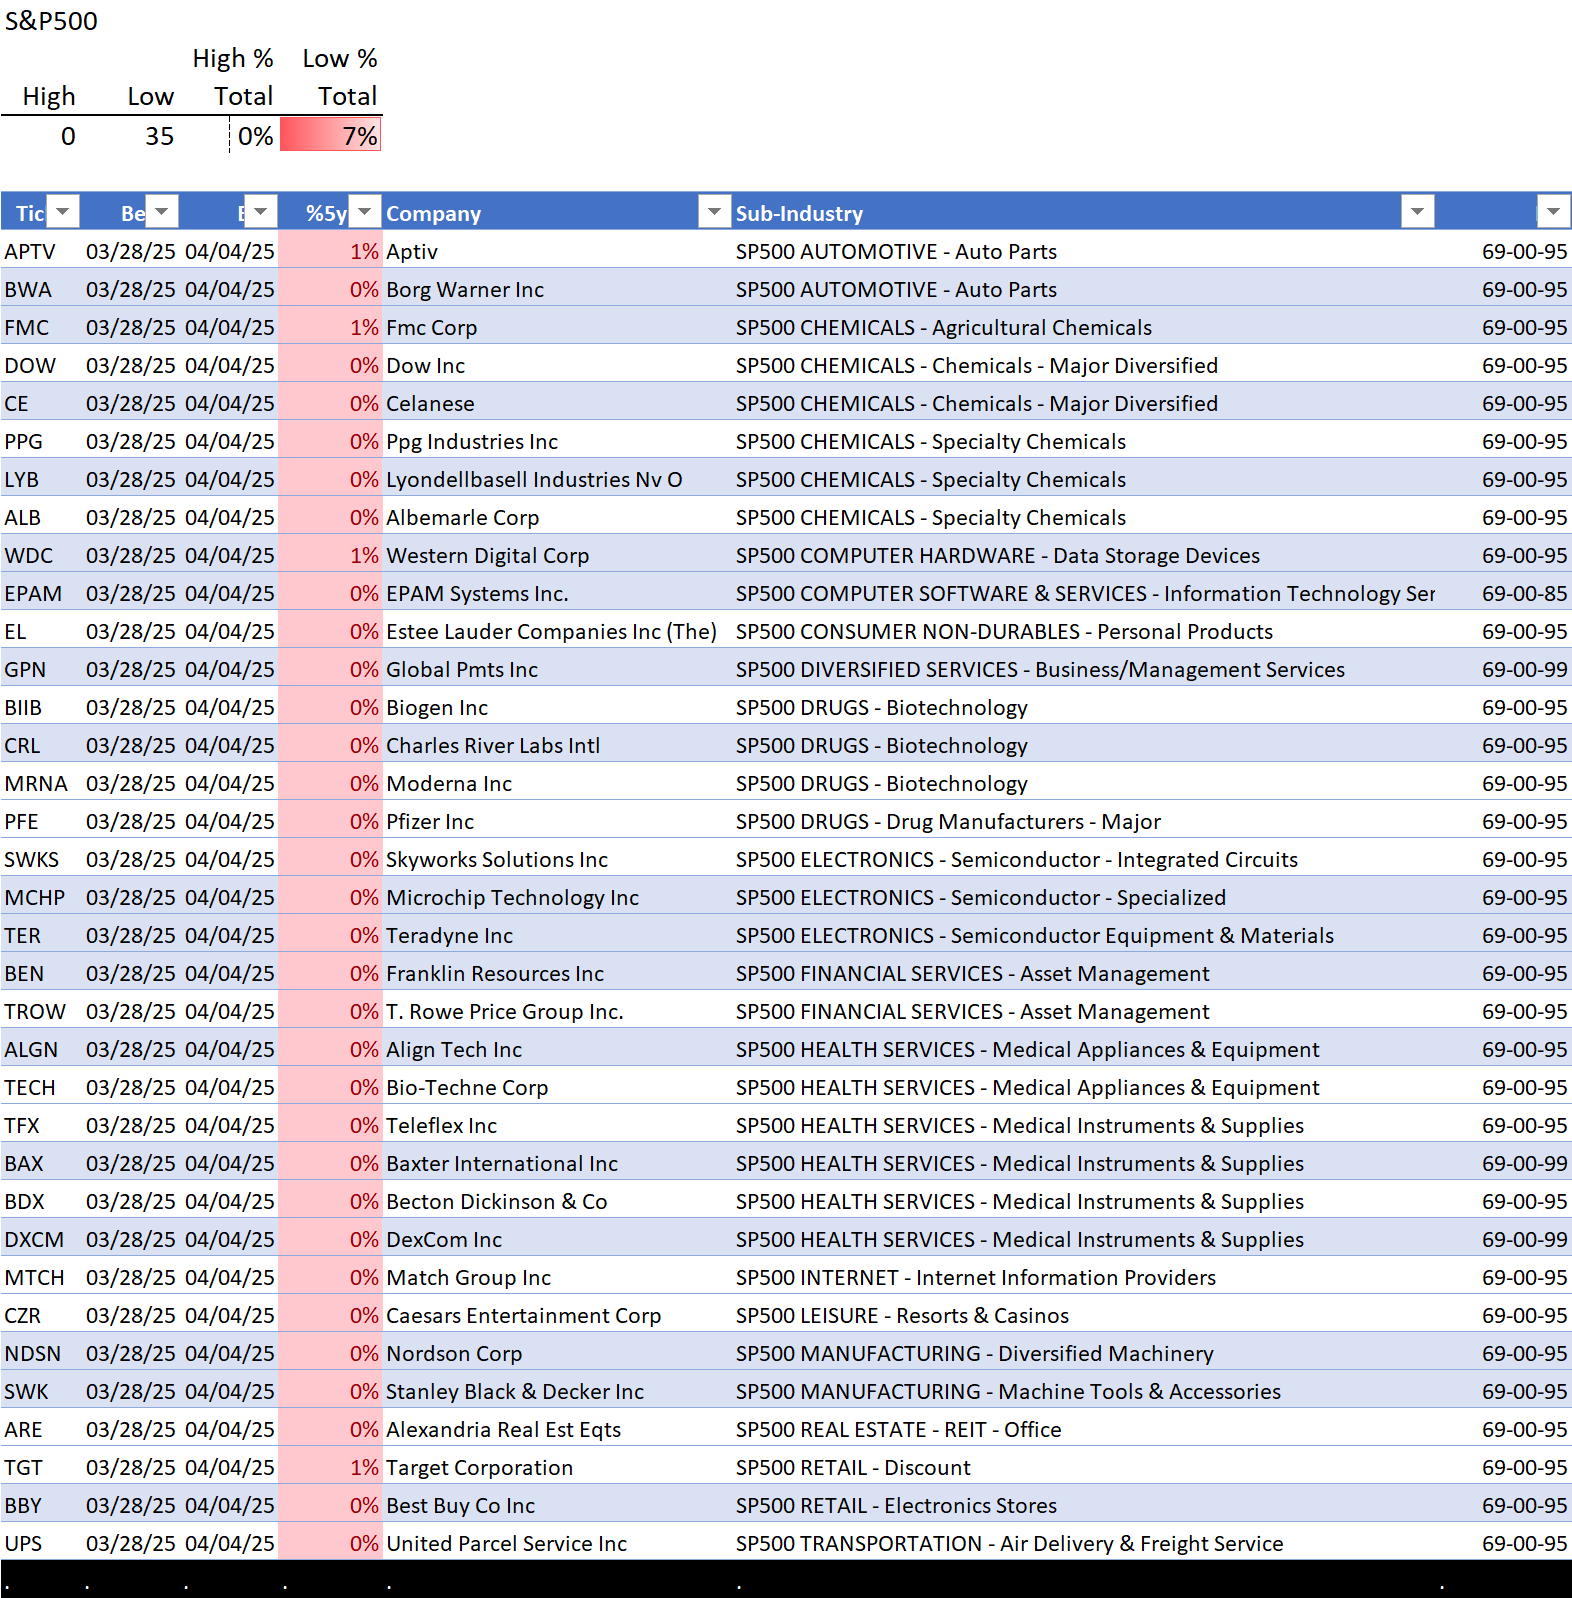
Task: Select the Low count cell showing 35
Action: (x=130, y=135)
